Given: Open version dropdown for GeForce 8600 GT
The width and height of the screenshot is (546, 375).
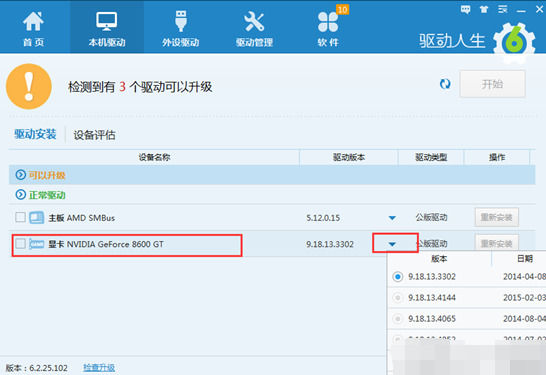Looking at the screenshot, I should (392, 244).
